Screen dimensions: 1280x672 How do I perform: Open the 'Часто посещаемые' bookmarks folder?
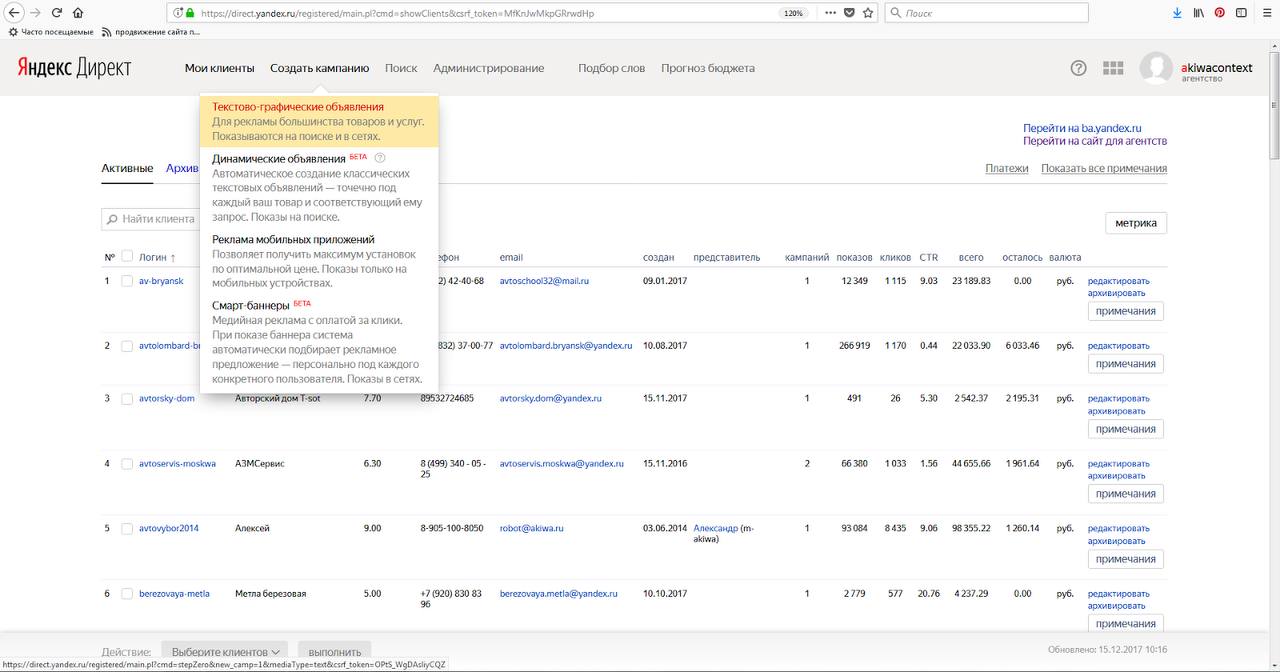pyautogui.click(x=50, y=32)
